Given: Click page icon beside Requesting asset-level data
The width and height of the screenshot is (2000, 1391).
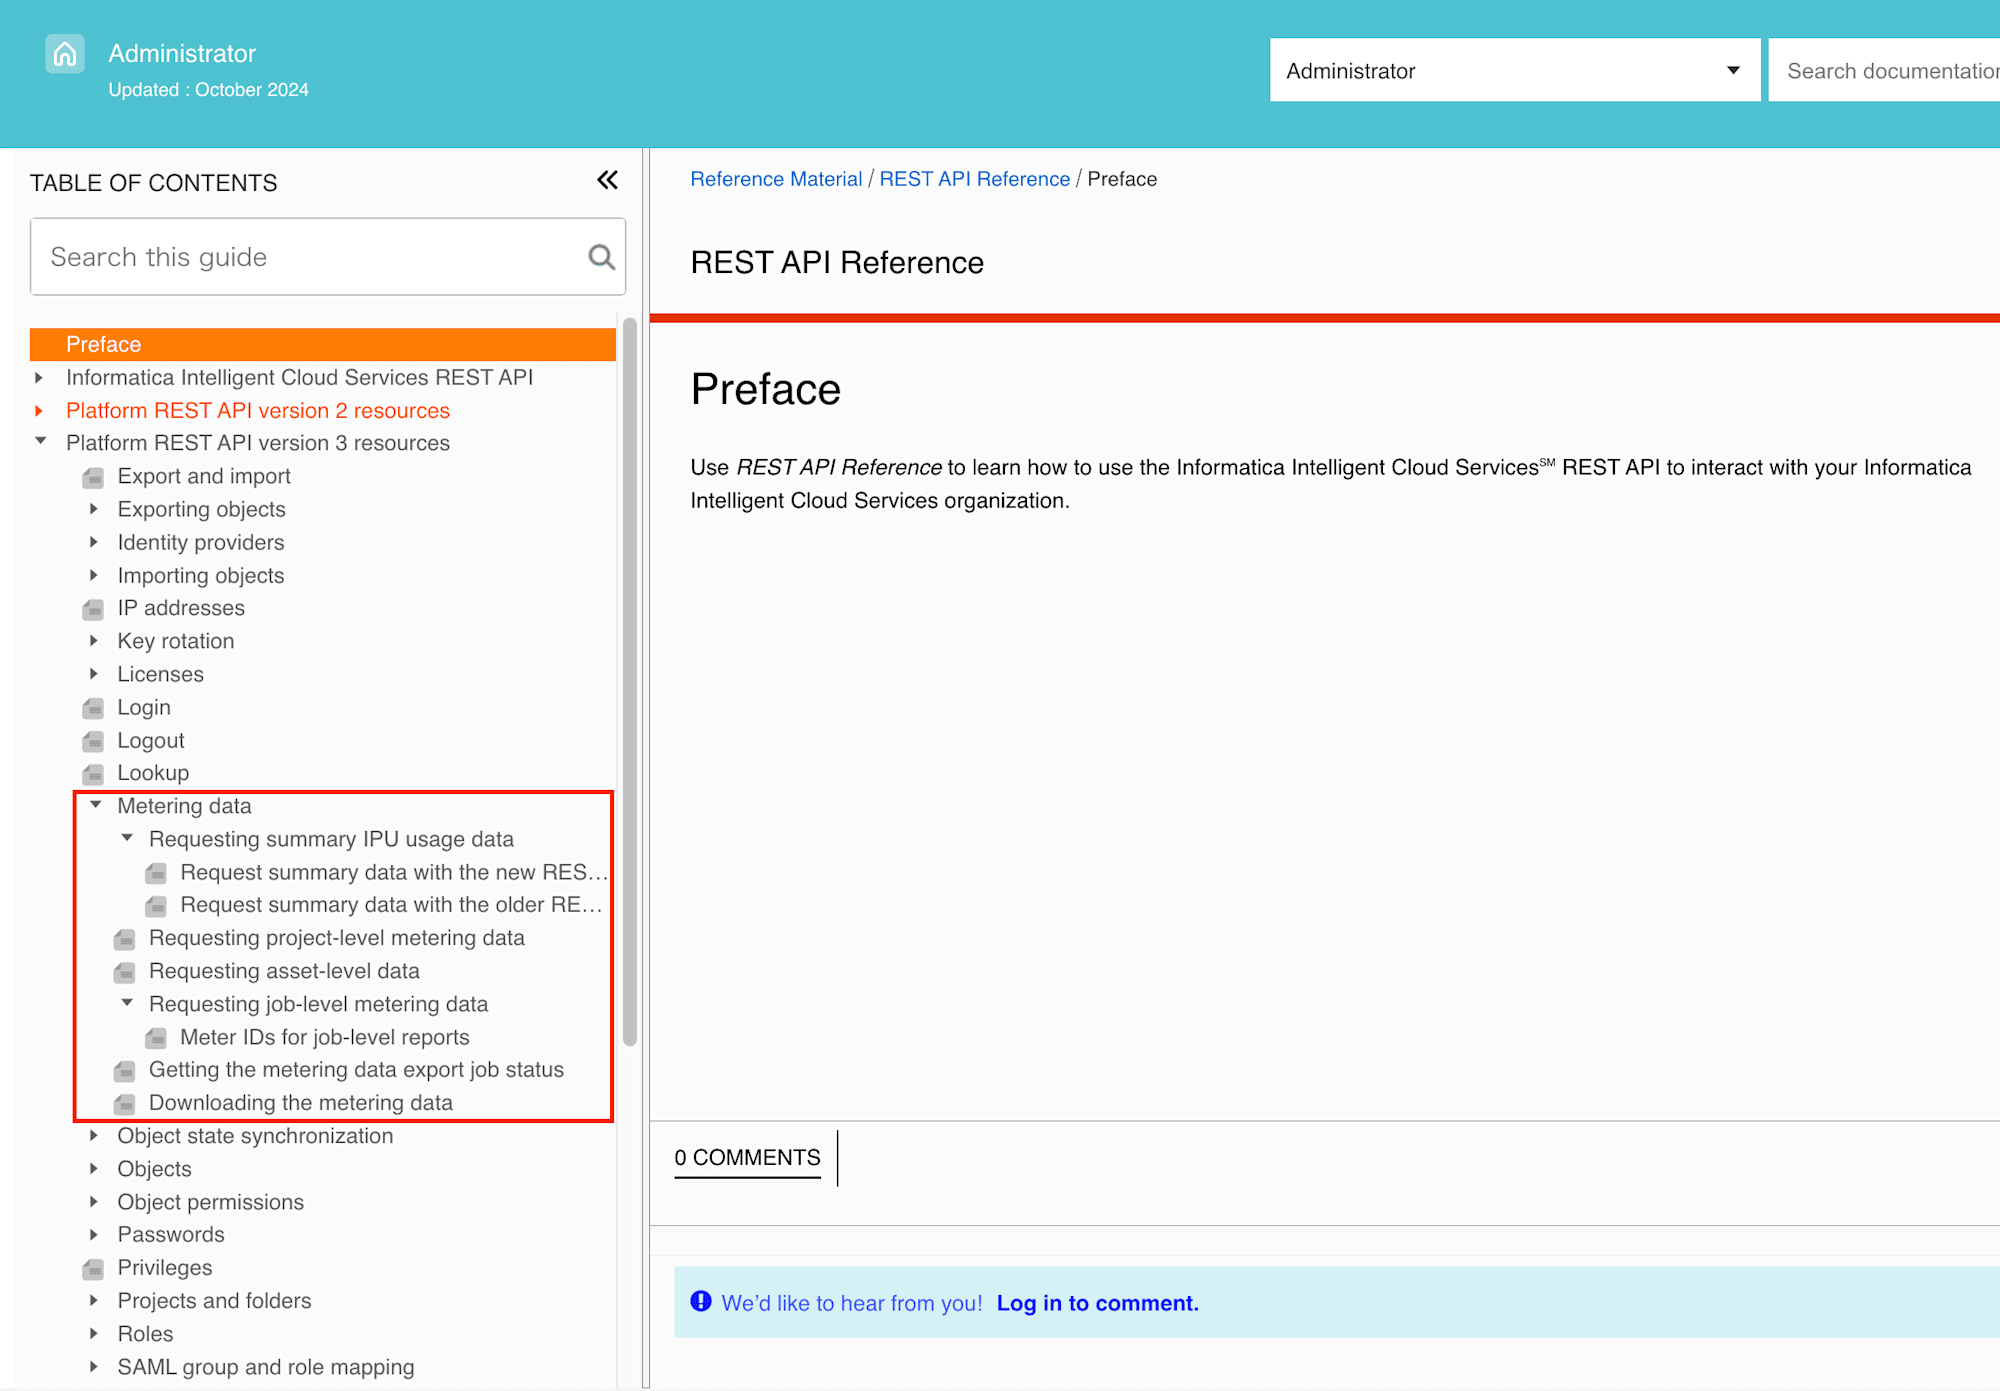Looking at the screenshot, I should [125, 972].
